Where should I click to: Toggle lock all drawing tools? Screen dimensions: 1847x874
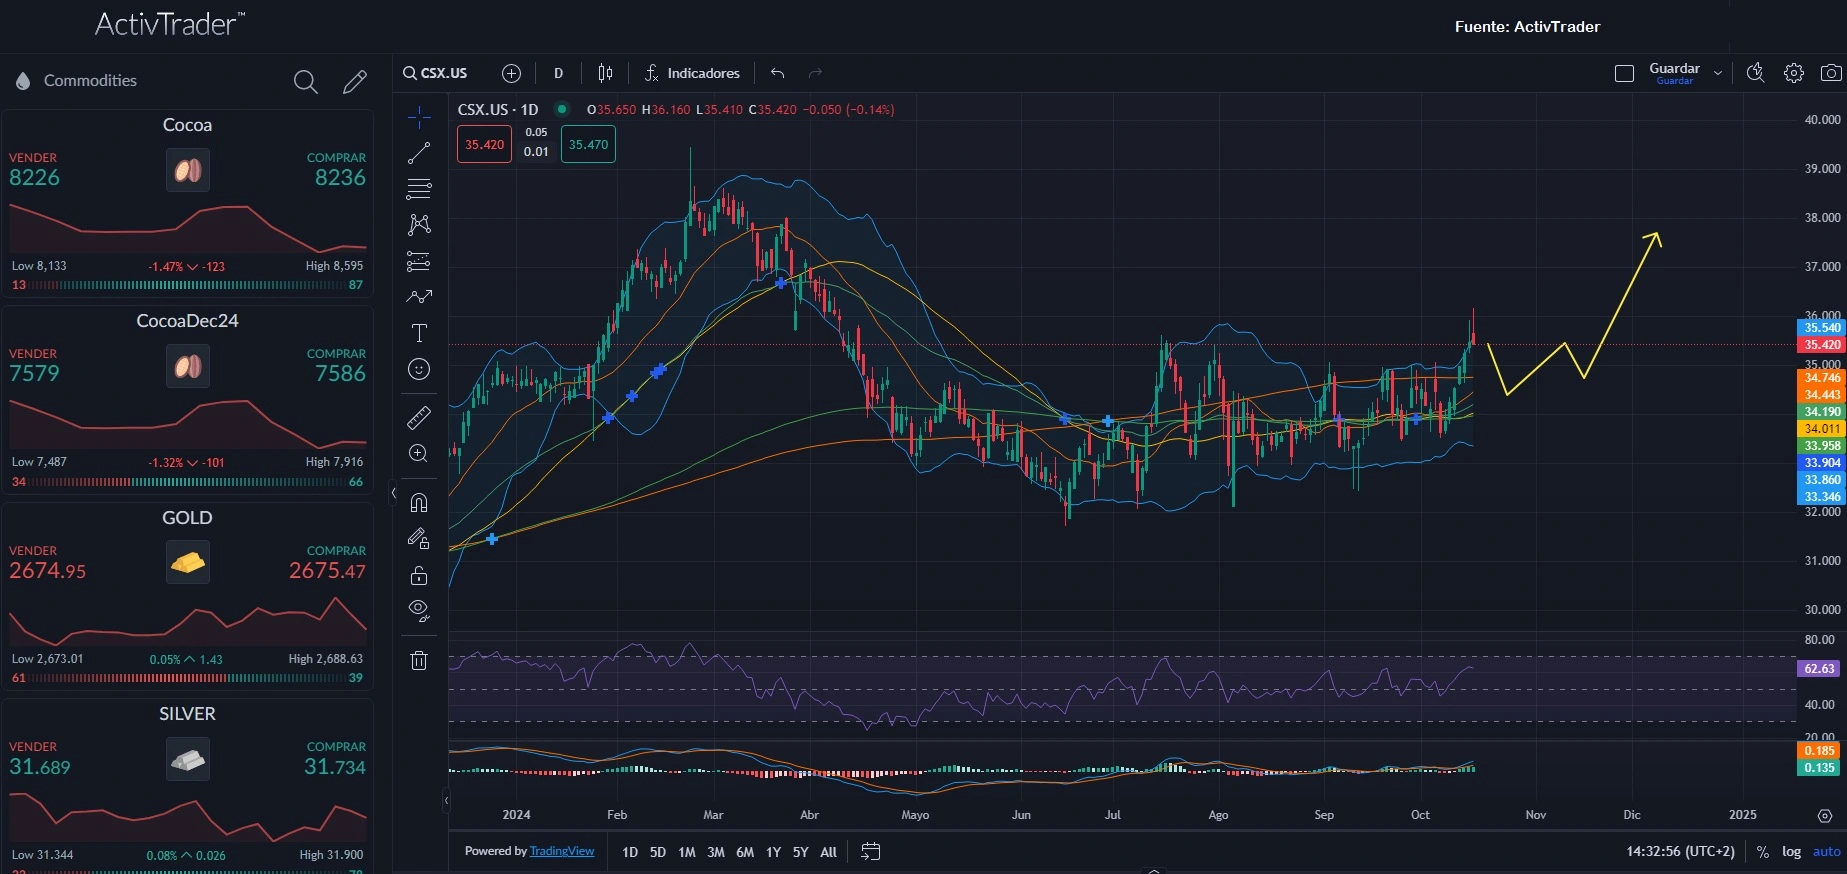pyautogui.click(x=419, y=575)
